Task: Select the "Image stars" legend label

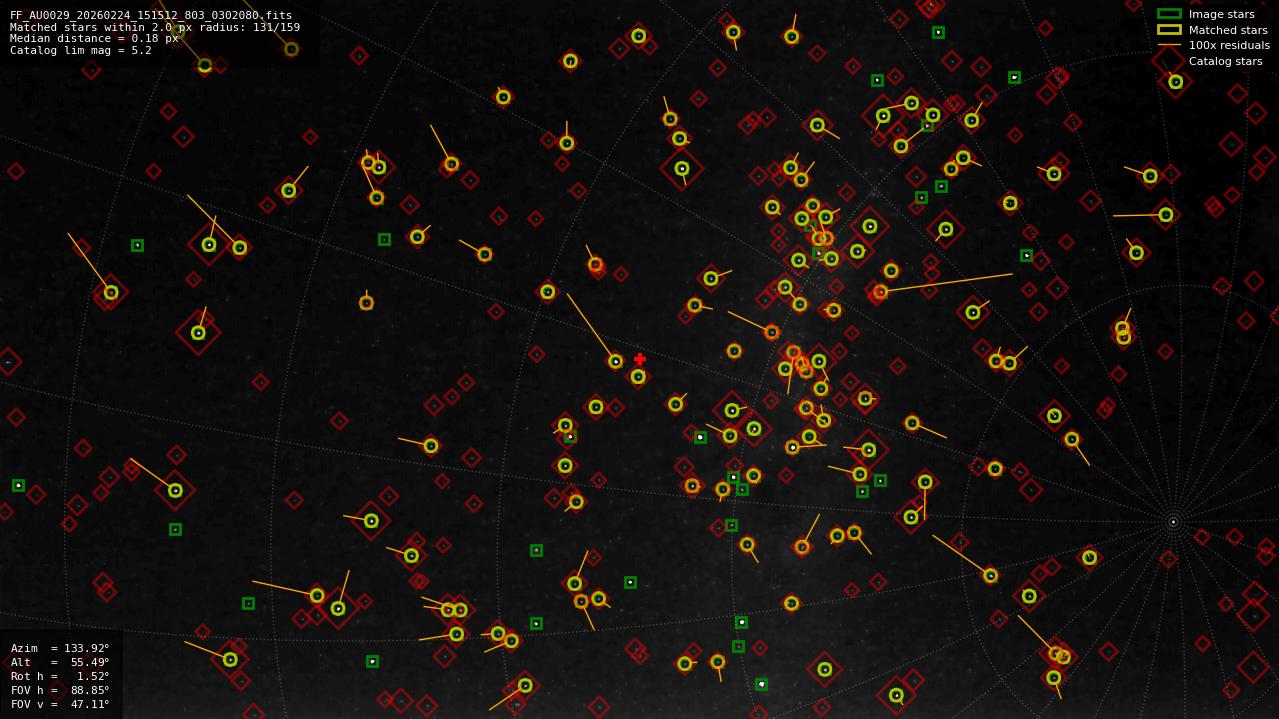Action: tap(1221, 14)
